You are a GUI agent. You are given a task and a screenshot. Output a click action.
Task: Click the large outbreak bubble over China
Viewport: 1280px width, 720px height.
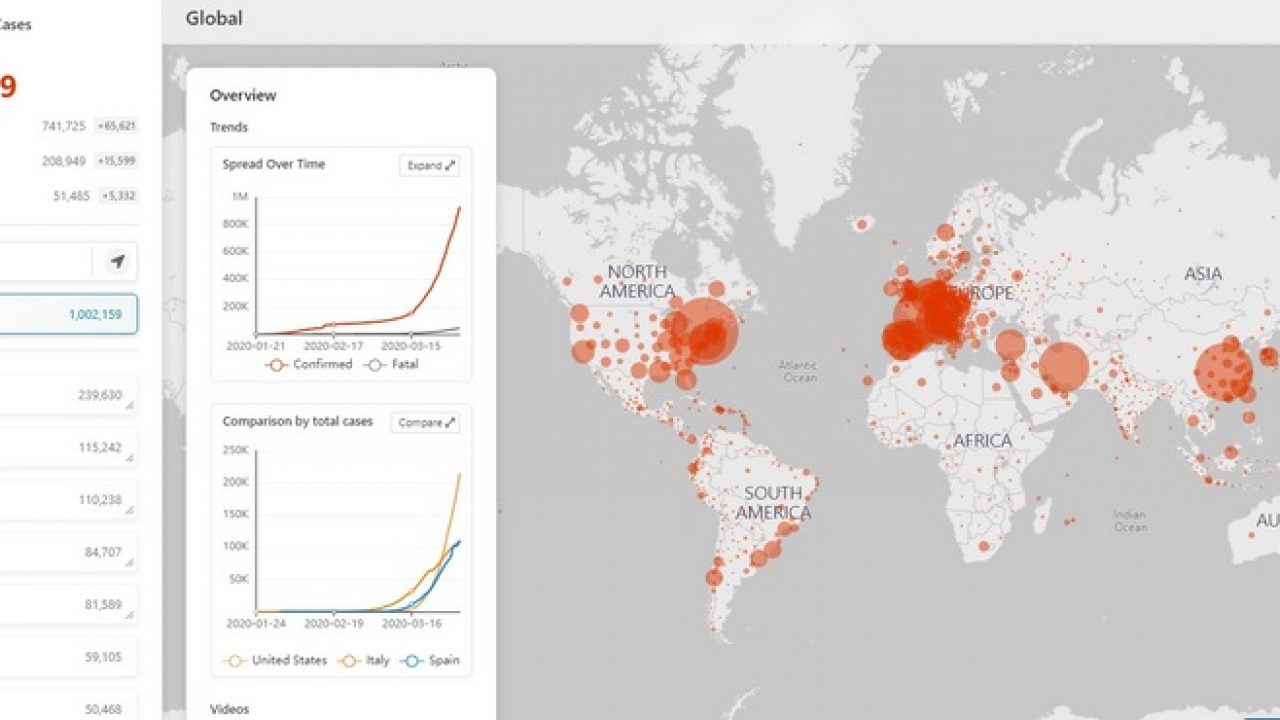[x=1223, y=371]
